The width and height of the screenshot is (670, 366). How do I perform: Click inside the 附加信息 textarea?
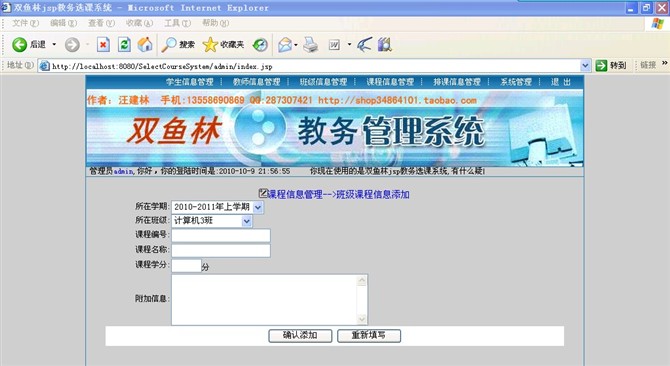[264, 300]
